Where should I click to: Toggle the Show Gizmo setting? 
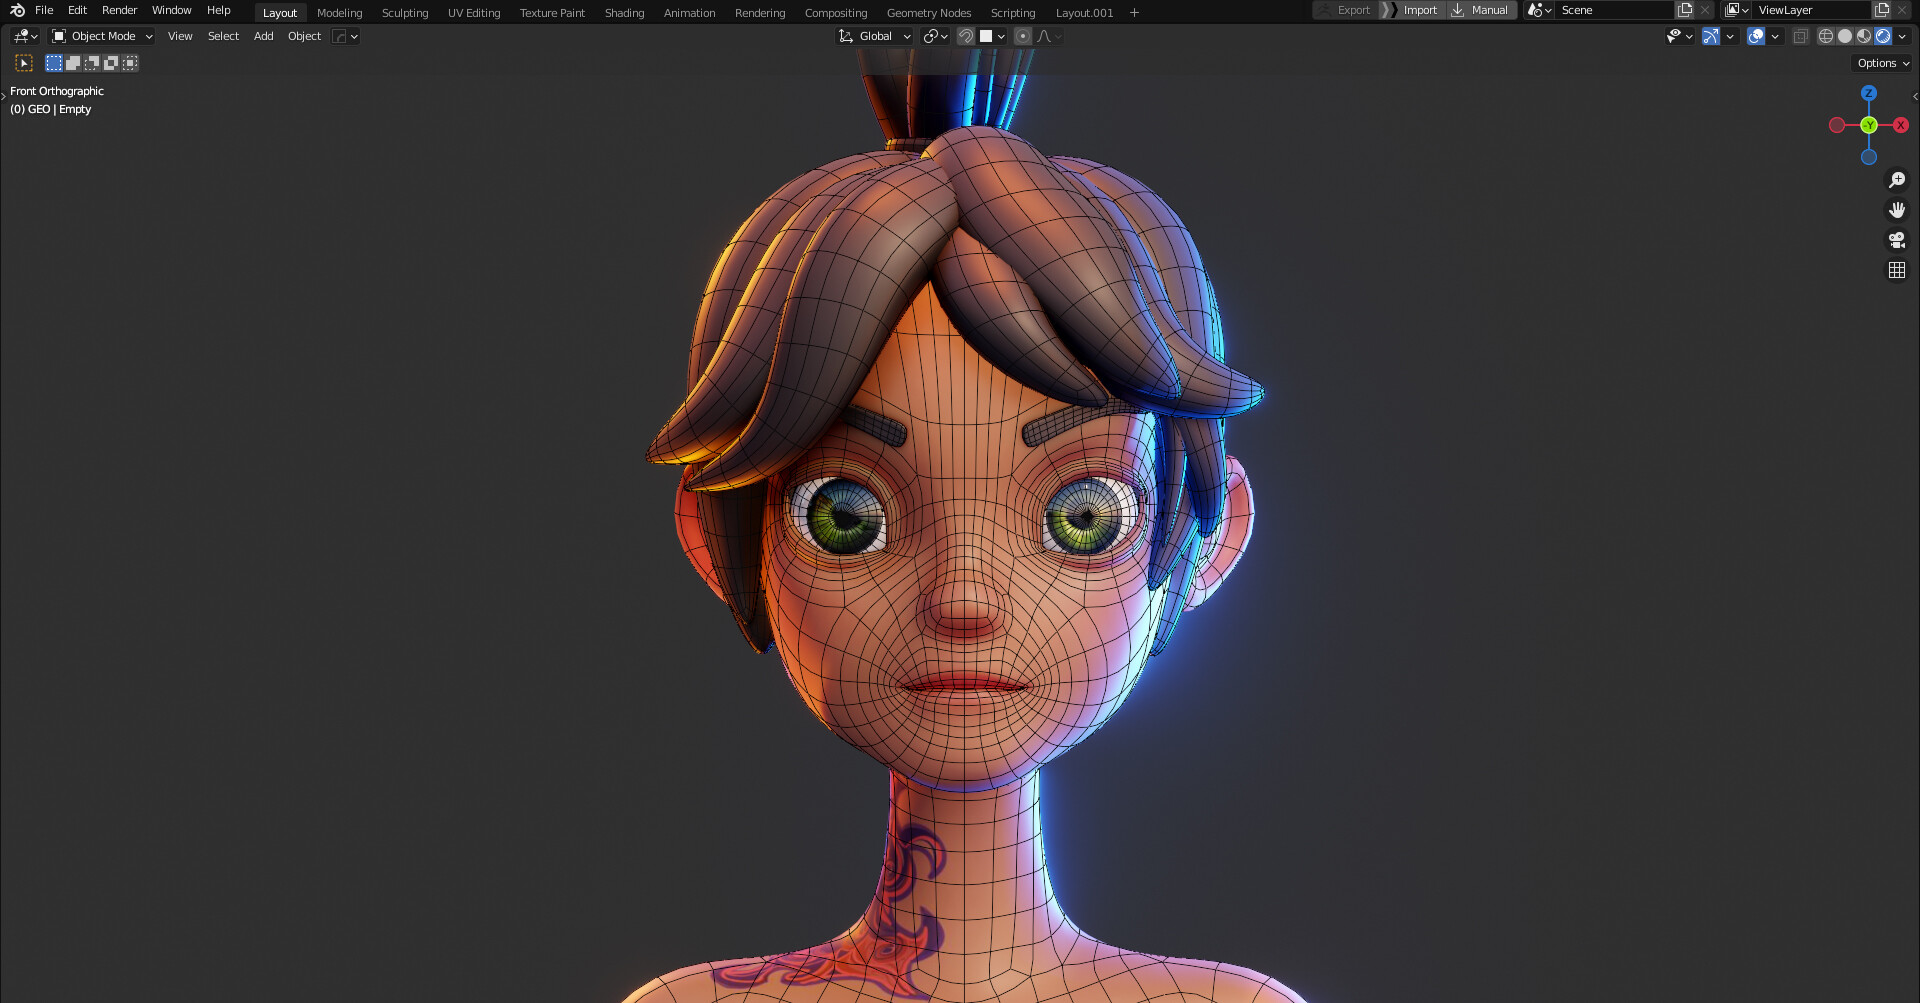1712,36
